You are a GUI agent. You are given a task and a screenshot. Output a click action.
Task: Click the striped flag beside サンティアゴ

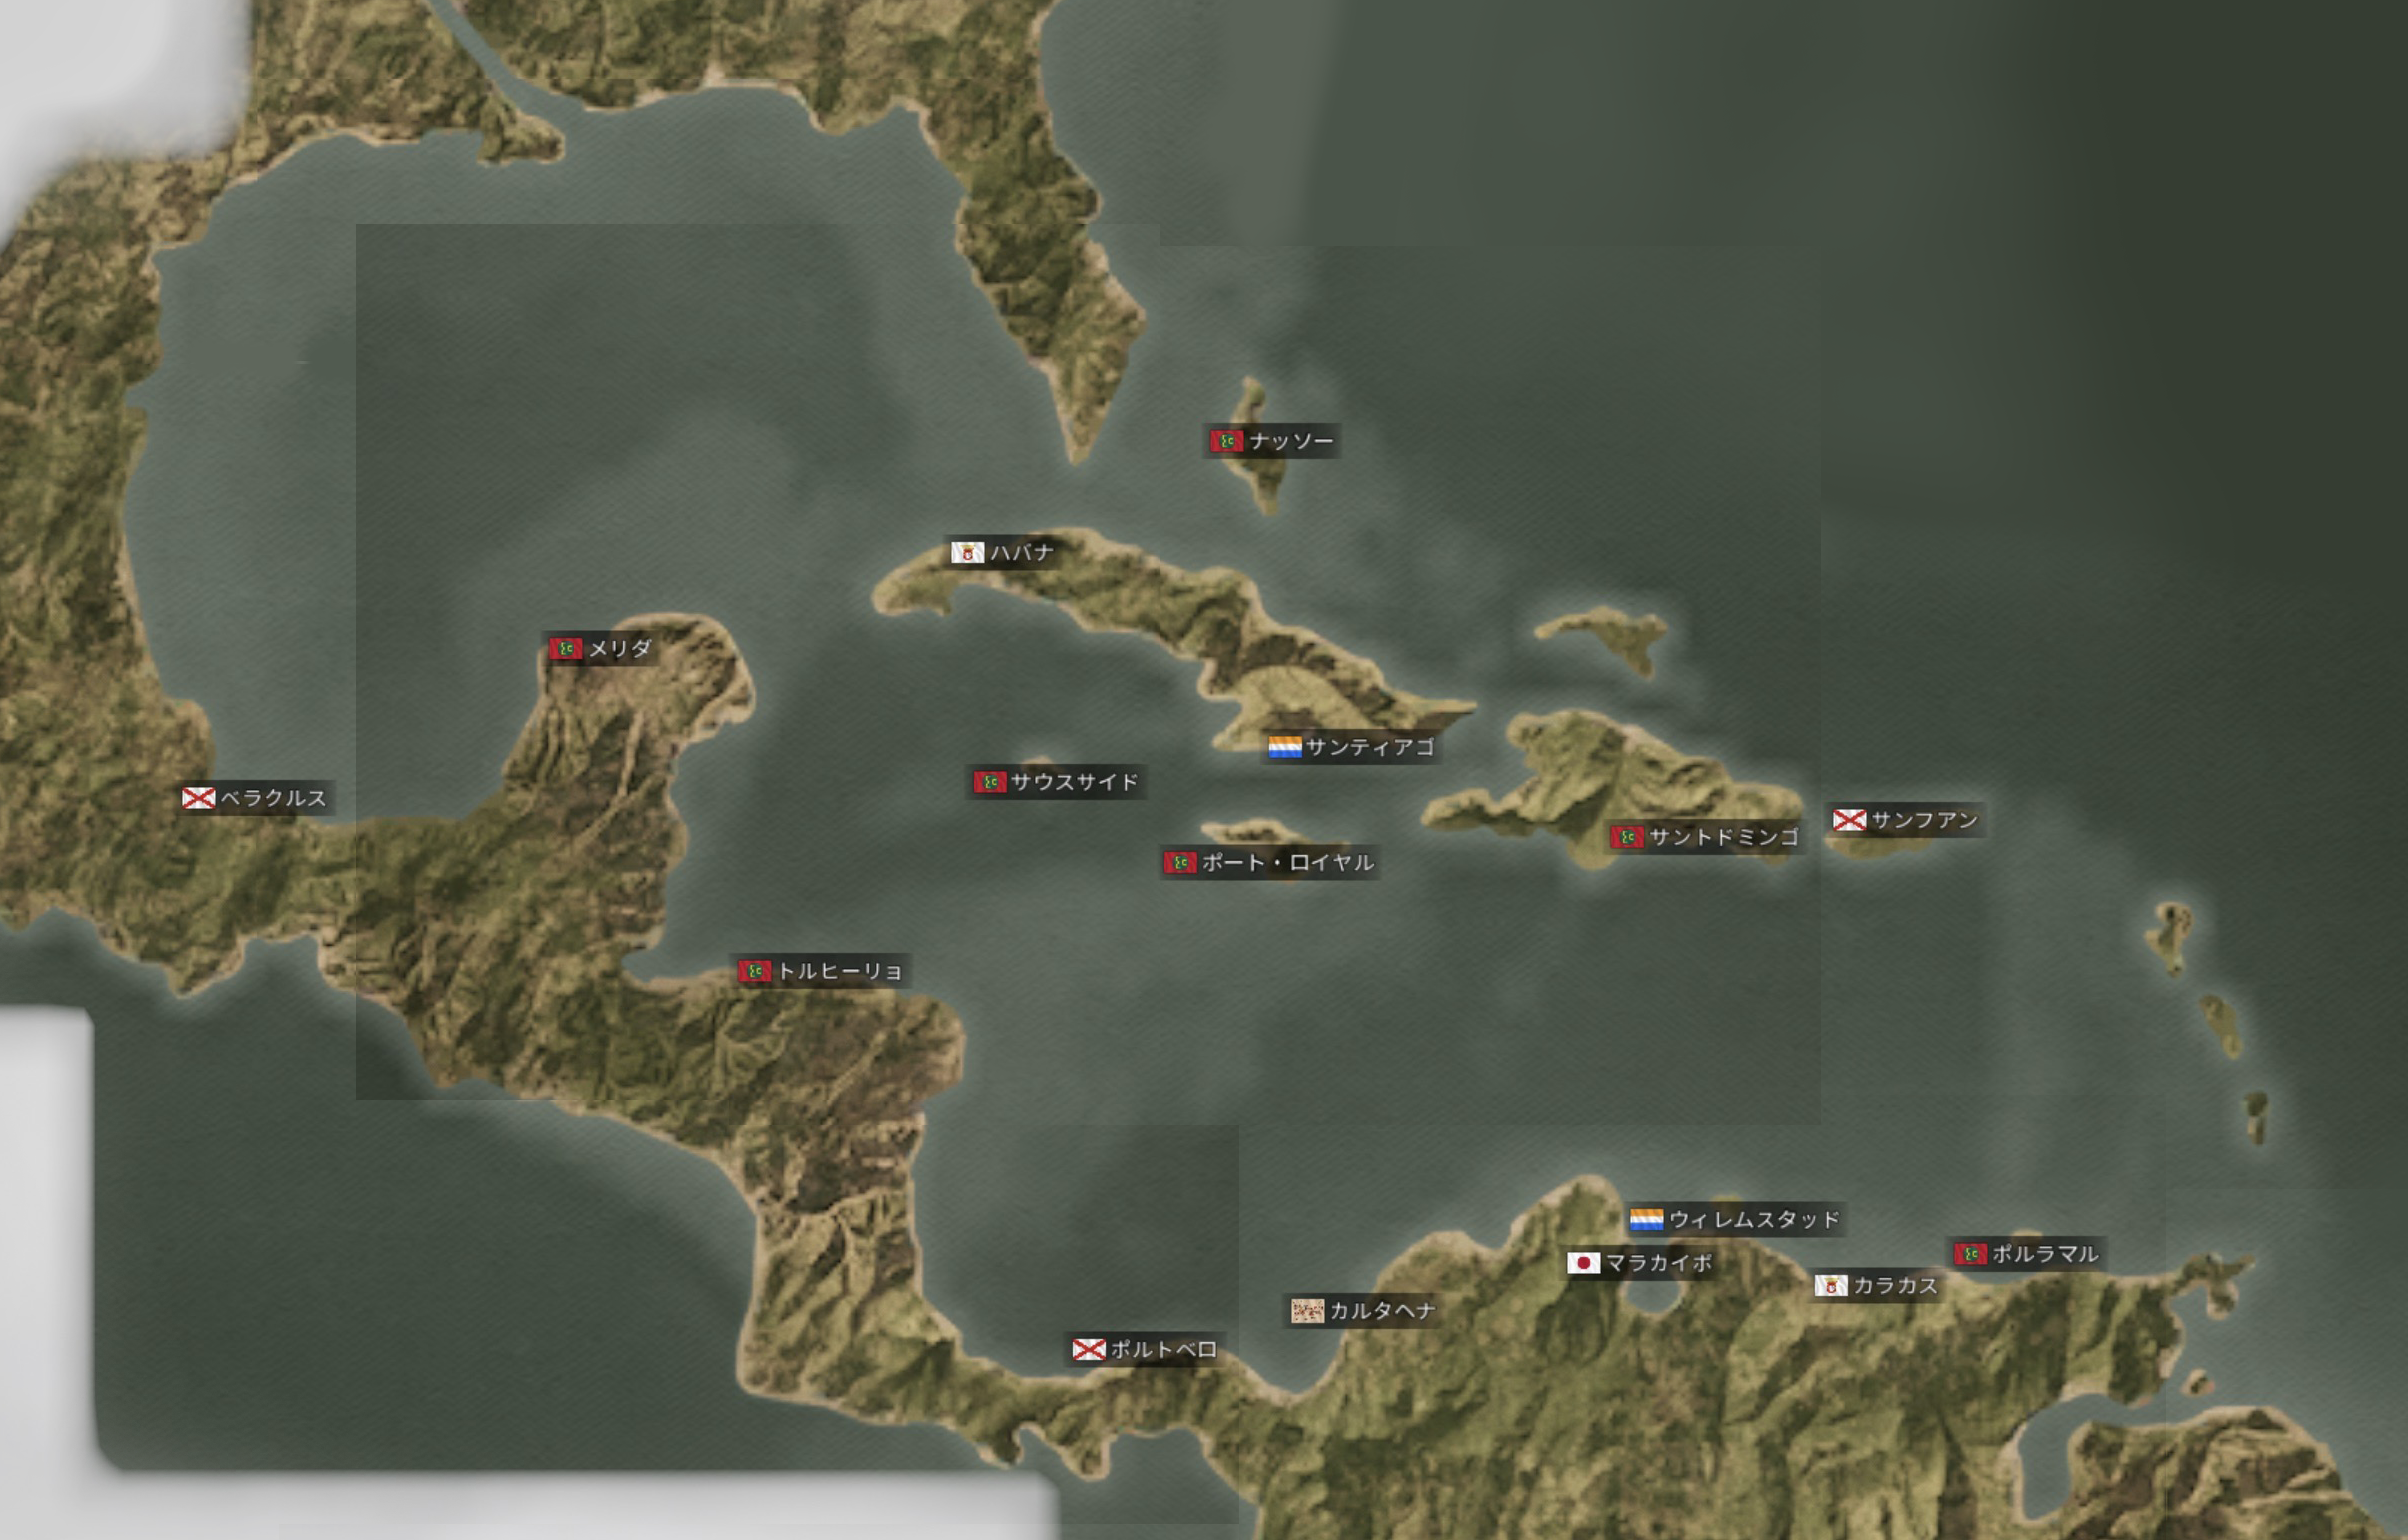[x=1285, y=747]
